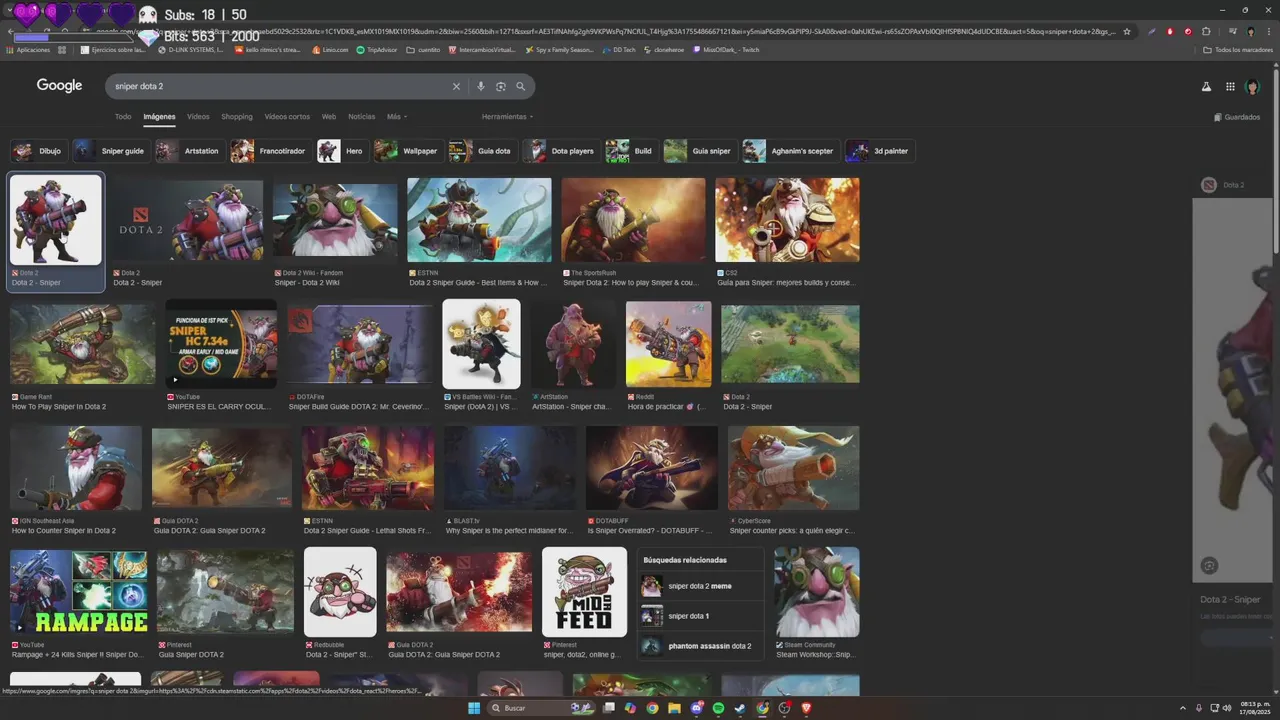Open Discord from the taskbar
Screen dimensions: 1280x720
[696, 708]
